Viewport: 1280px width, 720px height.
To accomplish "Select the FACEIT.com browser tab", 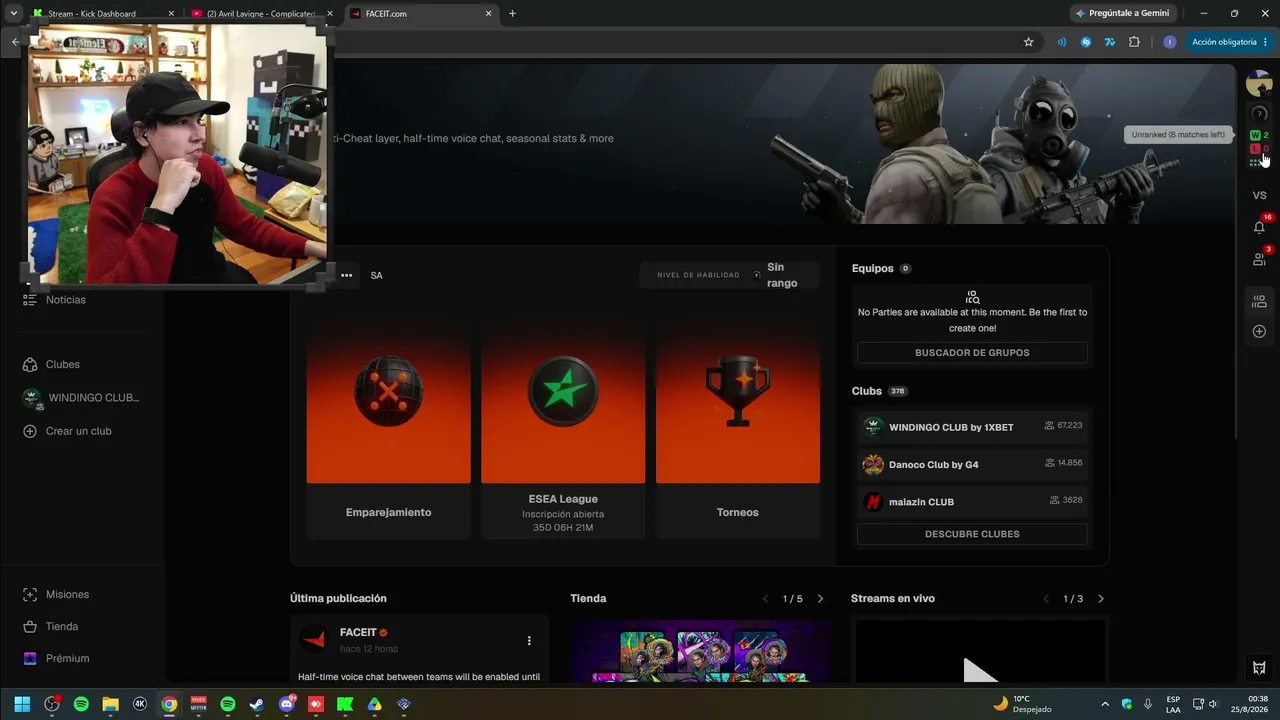I will click(x=420, y=14).
